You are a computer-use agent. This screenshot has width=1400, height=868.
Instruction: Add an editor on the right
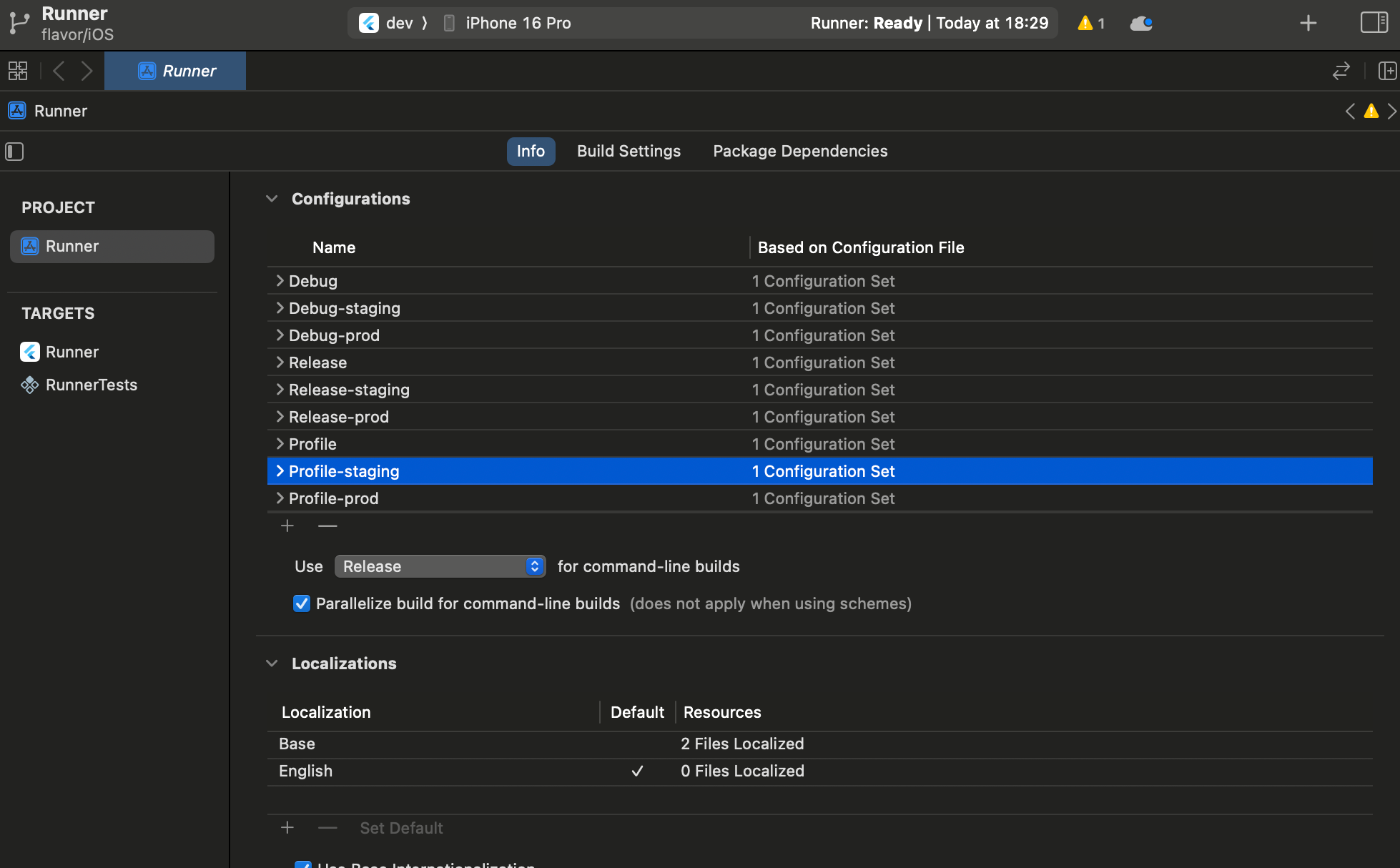pyautogui.click(x=1388, y=71)
